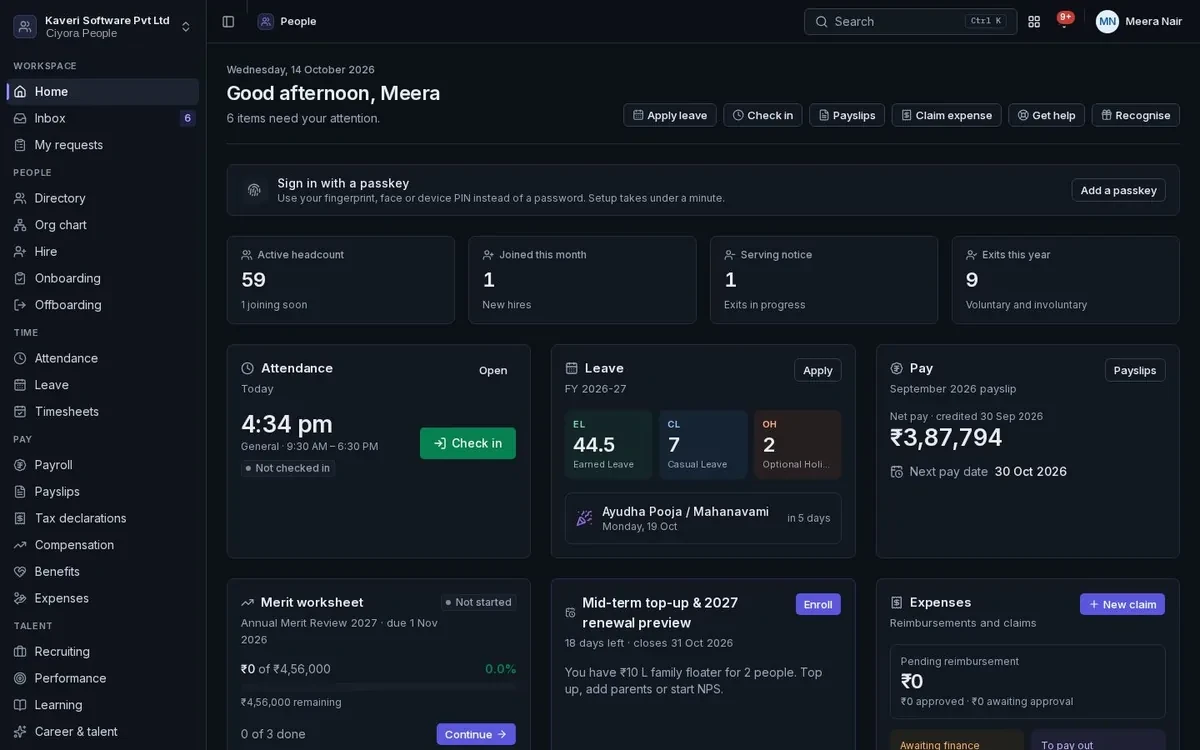The height and width of the screenshot is (750, 1200).
Task: Open the apps grid icon
Action: (1034, 21)
